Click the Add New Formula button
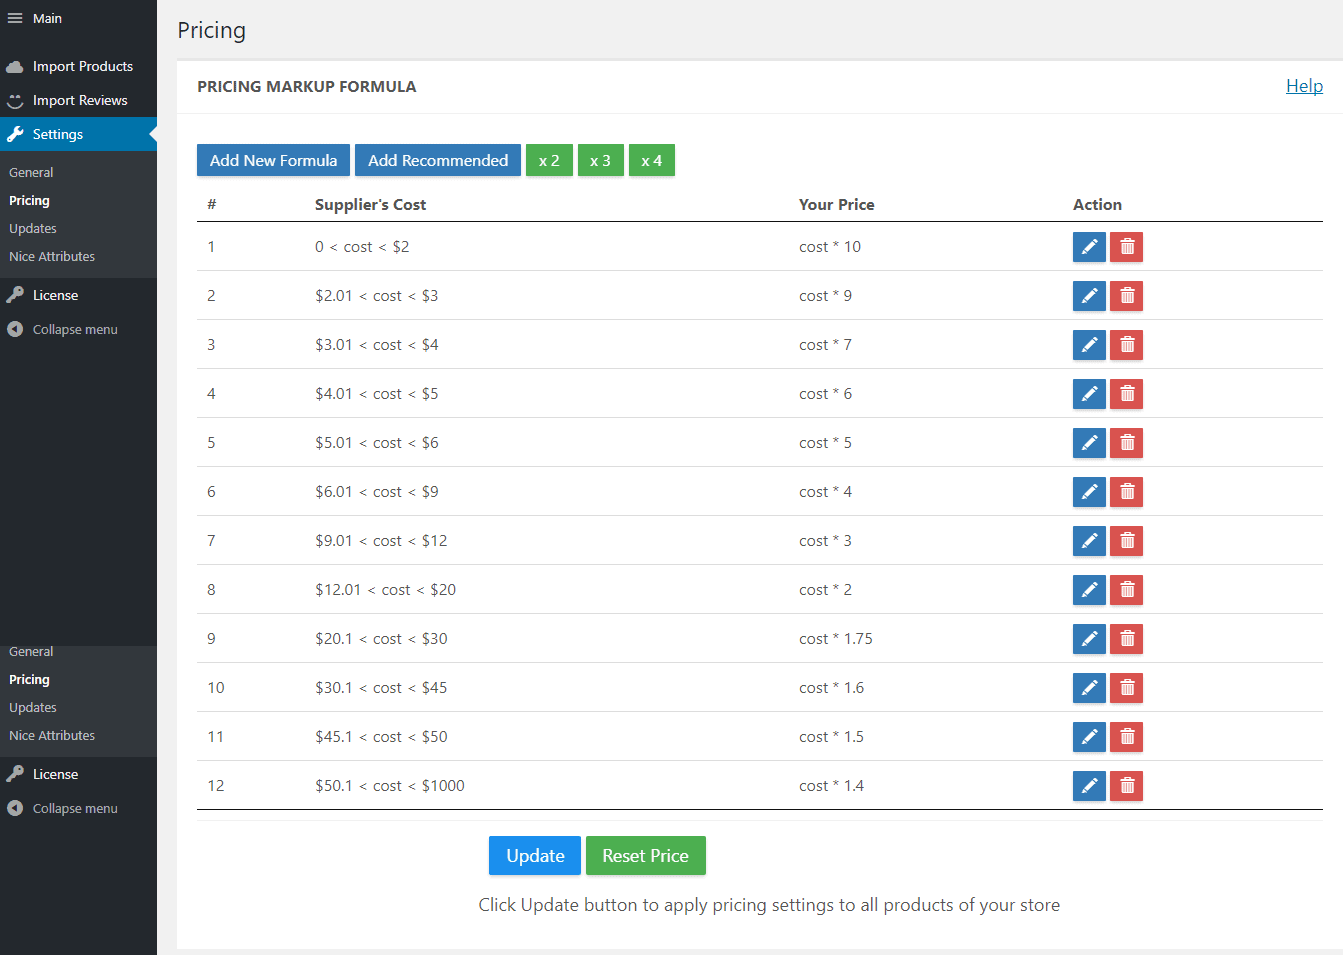This screenshot has width=1343, height=955. pyautogui.click(x=273, y=160)
